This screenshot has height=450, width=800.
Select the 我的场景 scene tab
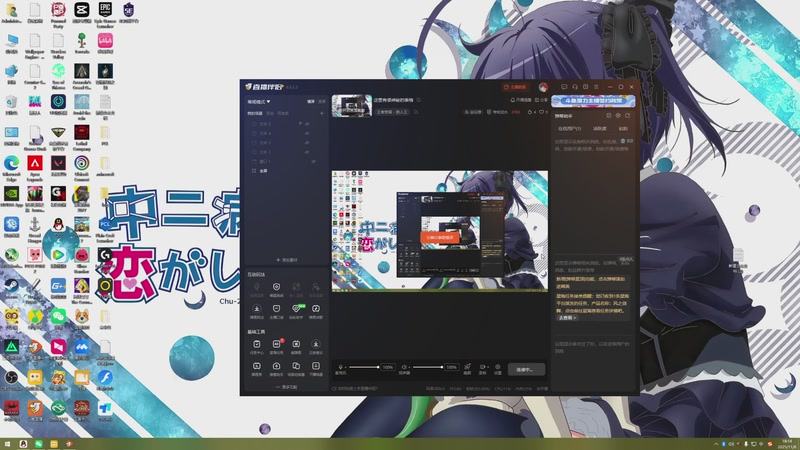(255, 113)
